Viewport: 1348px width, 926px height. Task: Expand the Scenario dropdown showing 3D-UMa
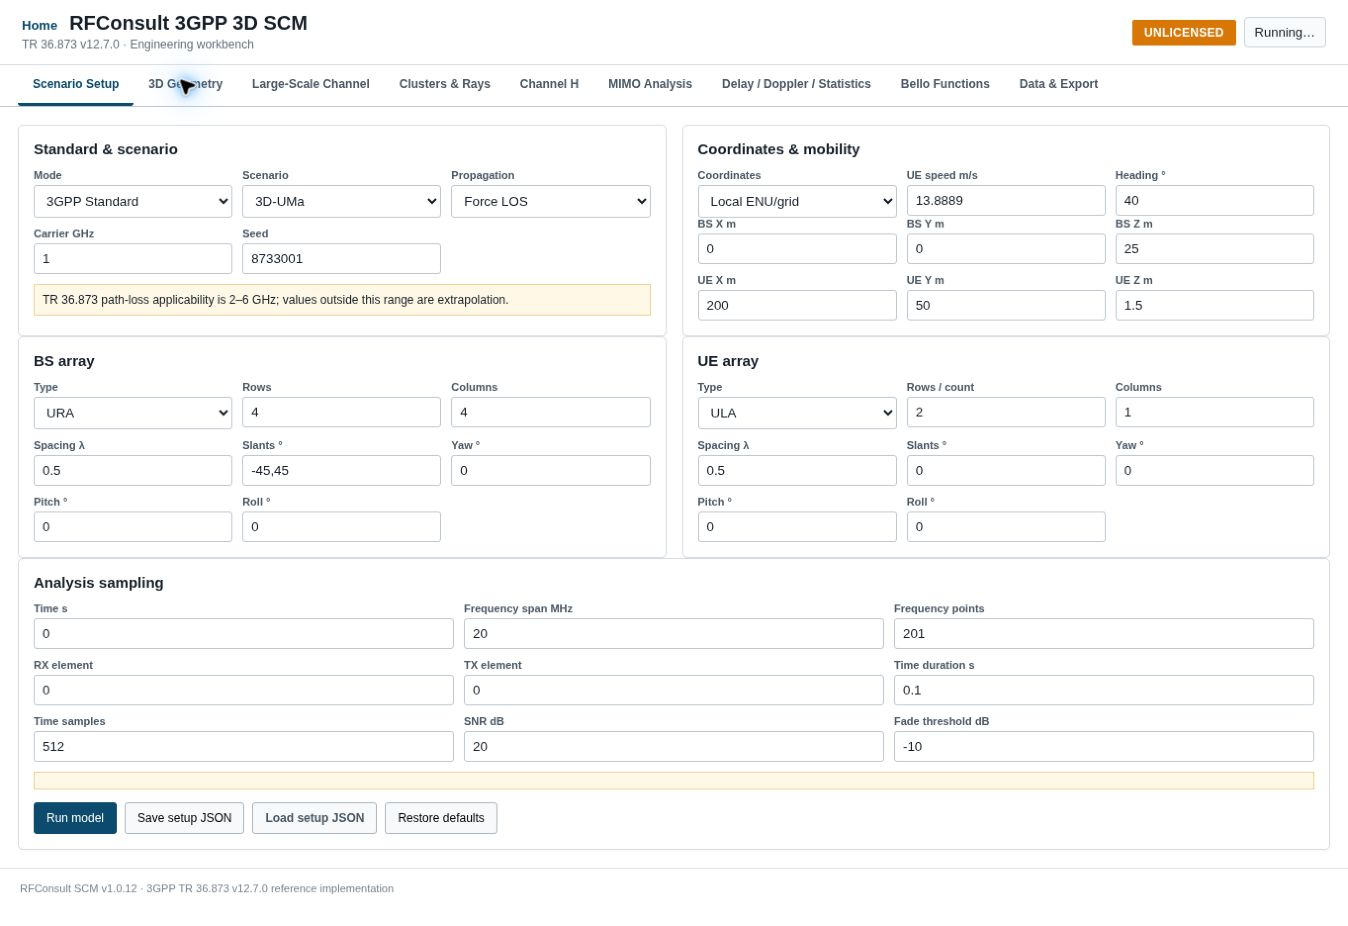[341, 201]
